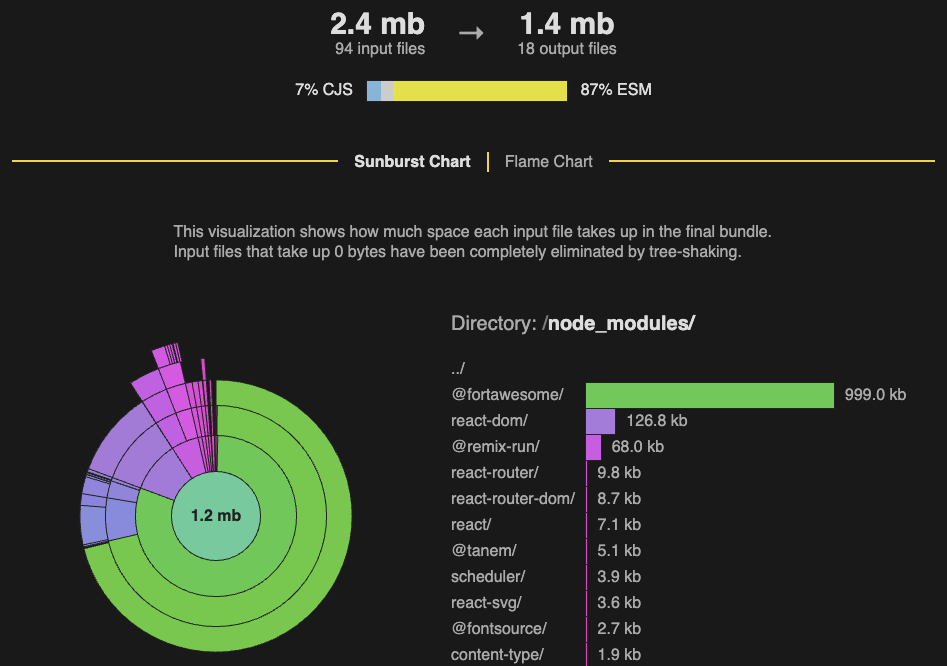Click the purple react-dom 126.8 kb bar
Image resolution: width=947 pixels, height=666 pixels.
tap(600, 421)
